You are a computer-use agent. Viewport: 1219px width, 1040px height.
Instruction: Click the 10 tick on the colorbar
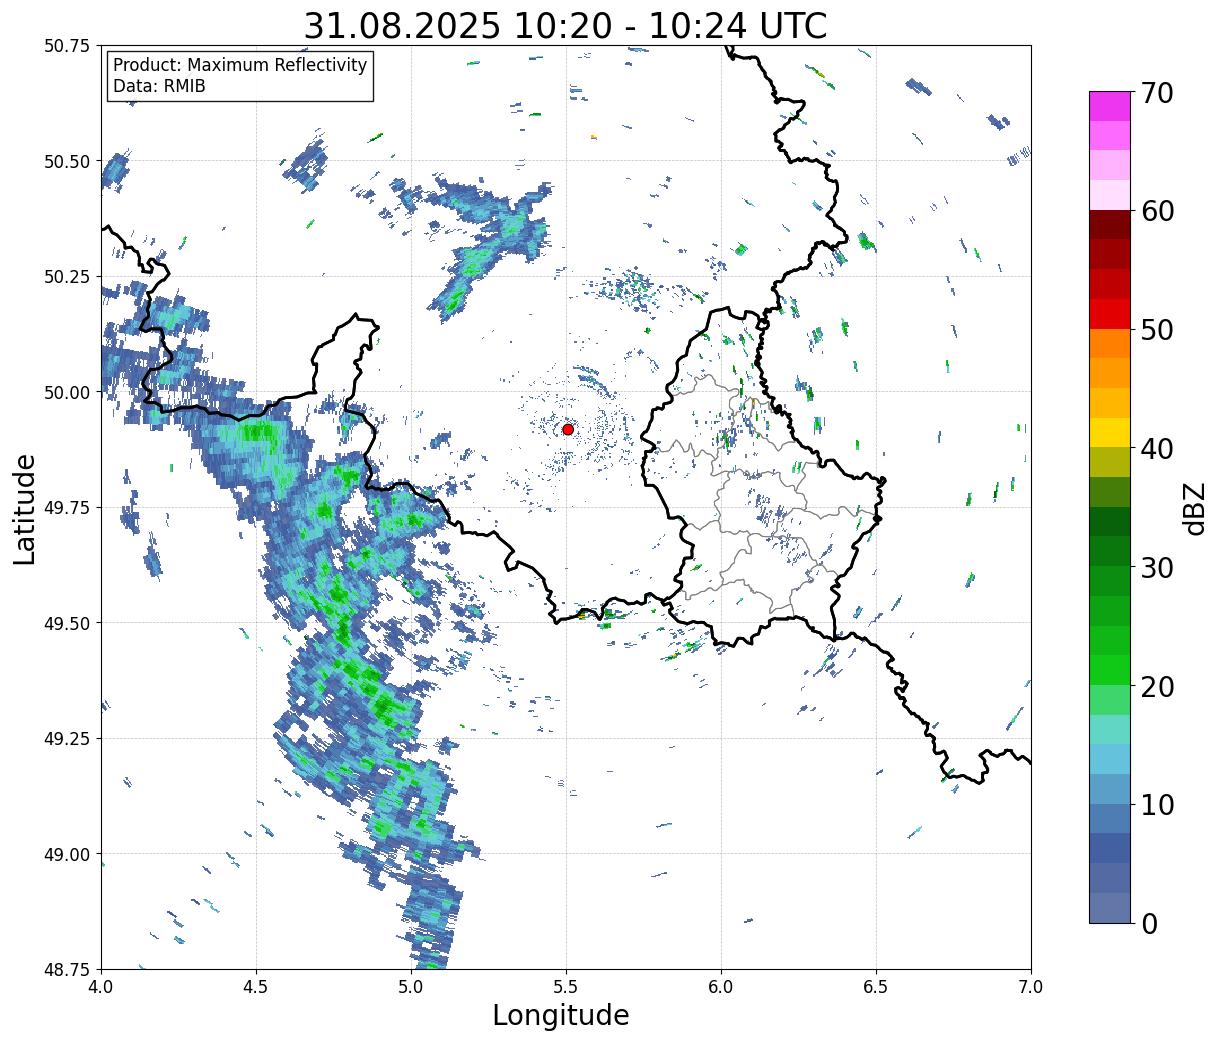click(1157, 804)
